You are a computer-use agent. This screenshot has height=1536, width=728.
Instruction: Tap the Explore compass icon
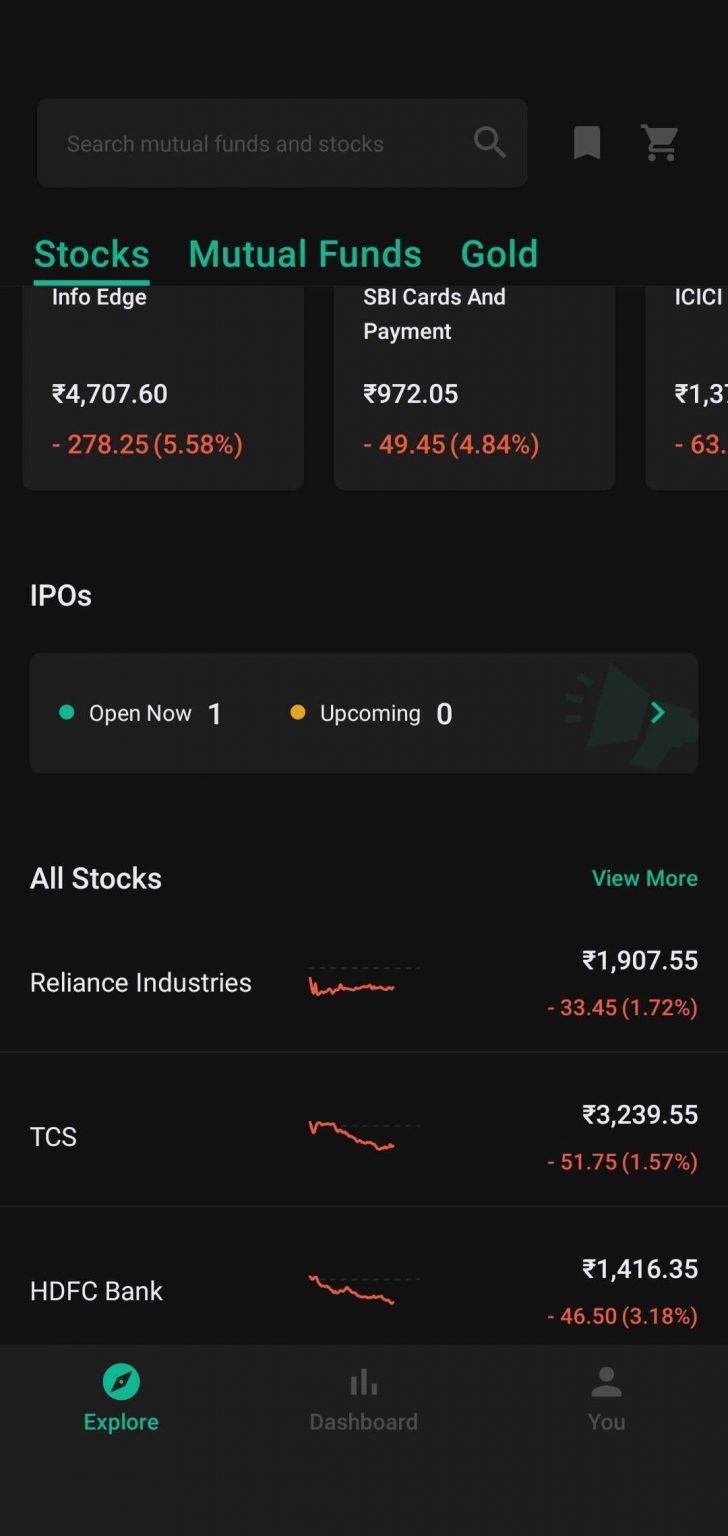click(x=121, y=1383)
